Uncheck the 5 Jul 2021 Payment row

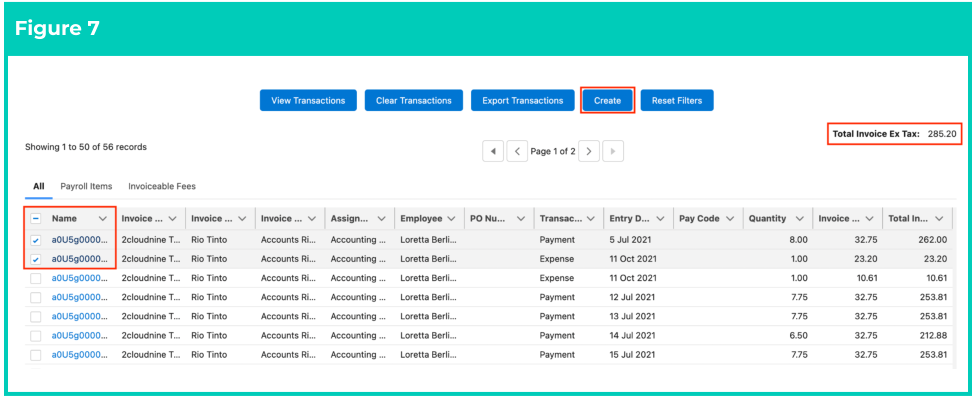pyautogui.click(x=35, y=240)
